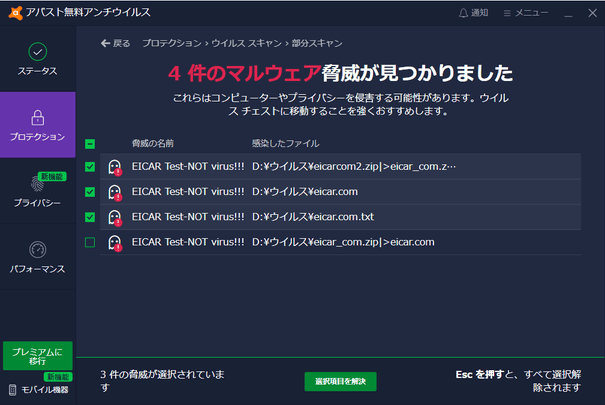Select the file path D:¥ウイルス¥eicar.com.txt
The width and height of the screenshot is (605, 405).
313,217
